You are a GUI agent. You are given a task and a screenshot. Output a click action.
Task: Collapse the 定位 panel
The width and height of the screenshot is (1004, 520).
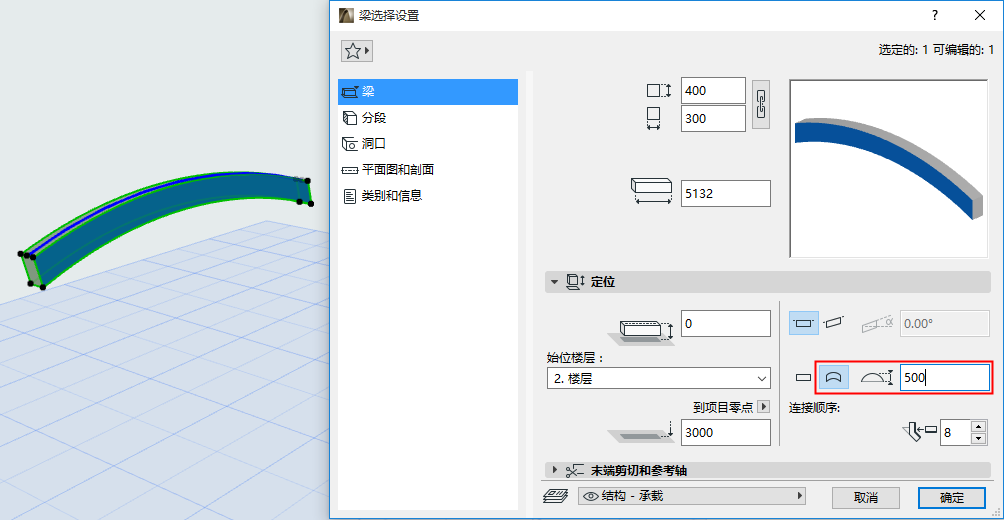pyautogui.click(x=555, y=282)
